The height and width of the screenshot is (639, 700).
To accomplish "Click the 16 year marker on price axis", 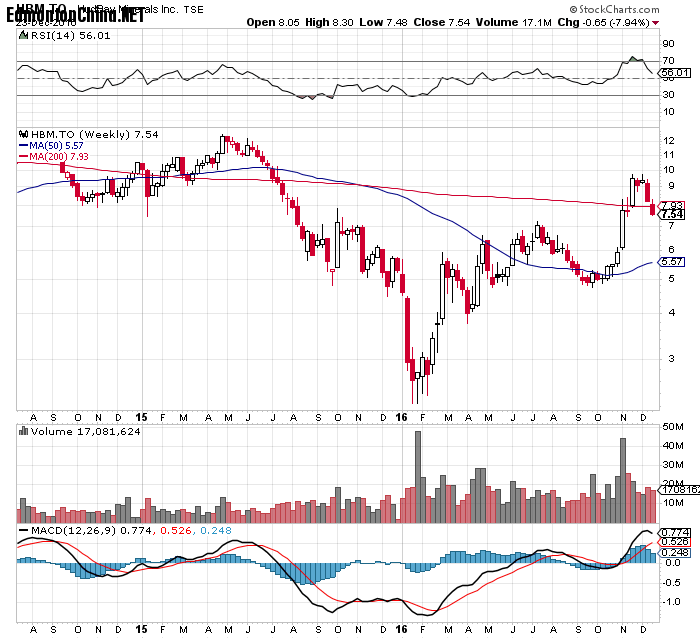I will coord(401,418).
